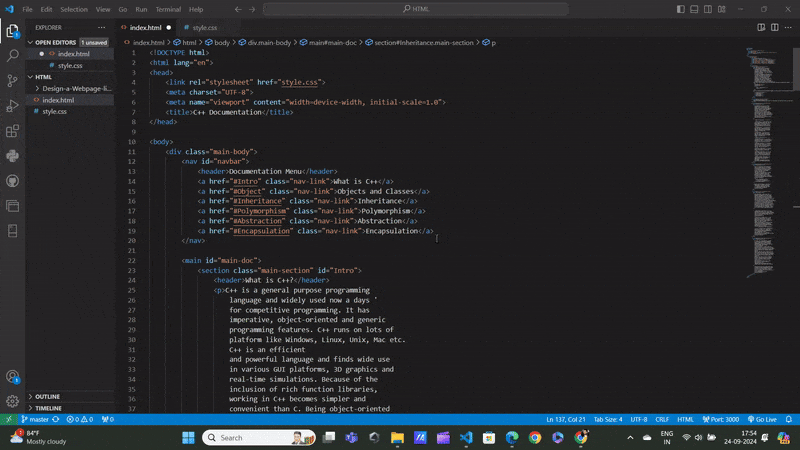
Task: Open the Run menu
Action: click(x=141, y=9)
